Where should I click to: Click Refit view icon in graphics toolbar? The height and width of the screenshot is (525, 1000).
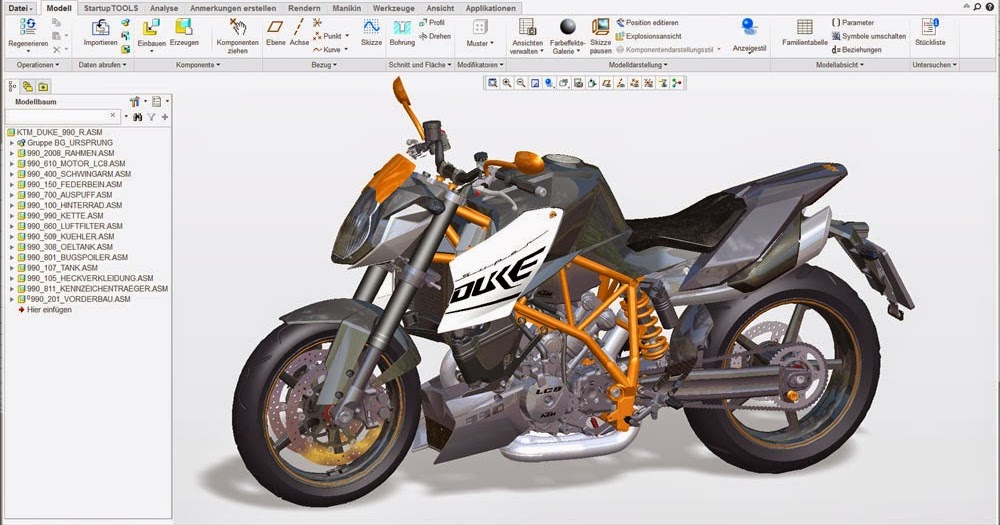pyautogui.click(x=492, y=83)
